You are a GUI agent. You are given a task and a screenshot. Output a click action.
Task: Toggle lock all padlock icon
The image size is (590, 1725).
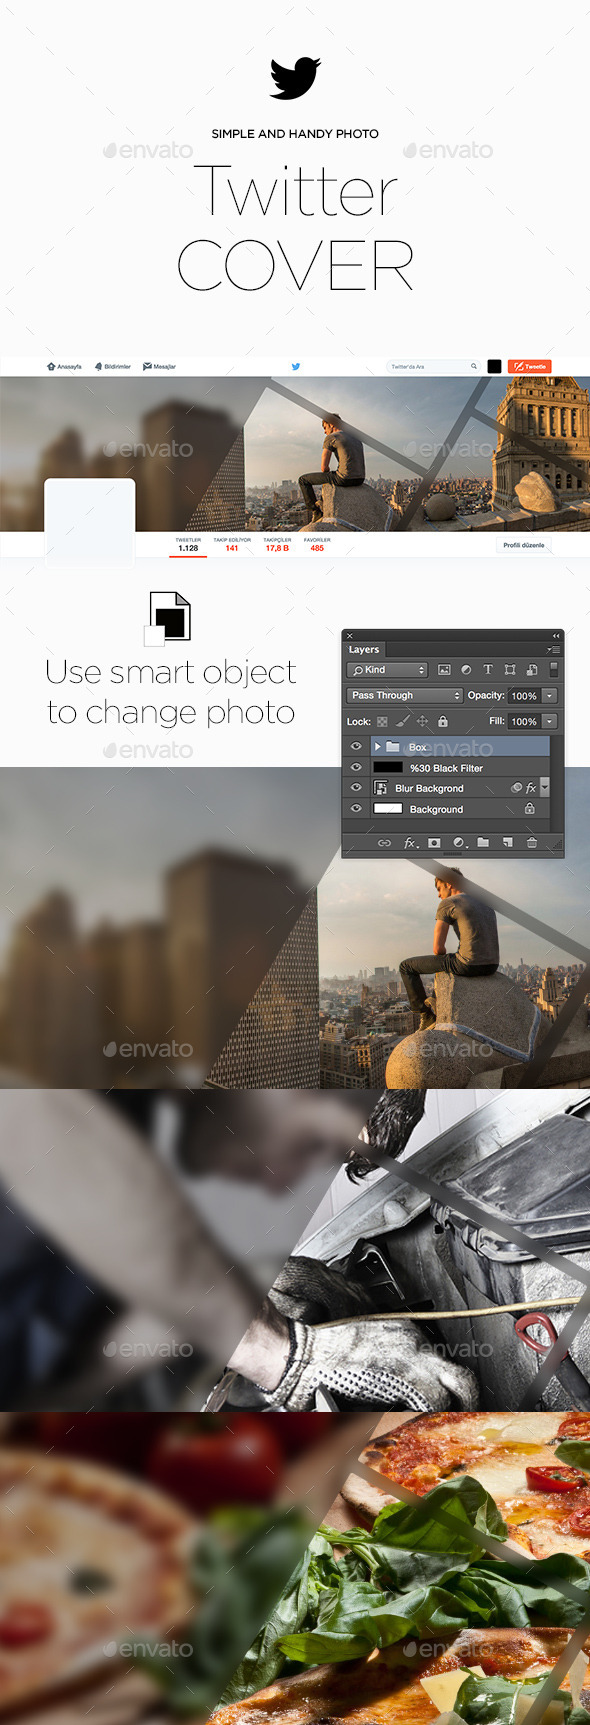tap(443, 721)
